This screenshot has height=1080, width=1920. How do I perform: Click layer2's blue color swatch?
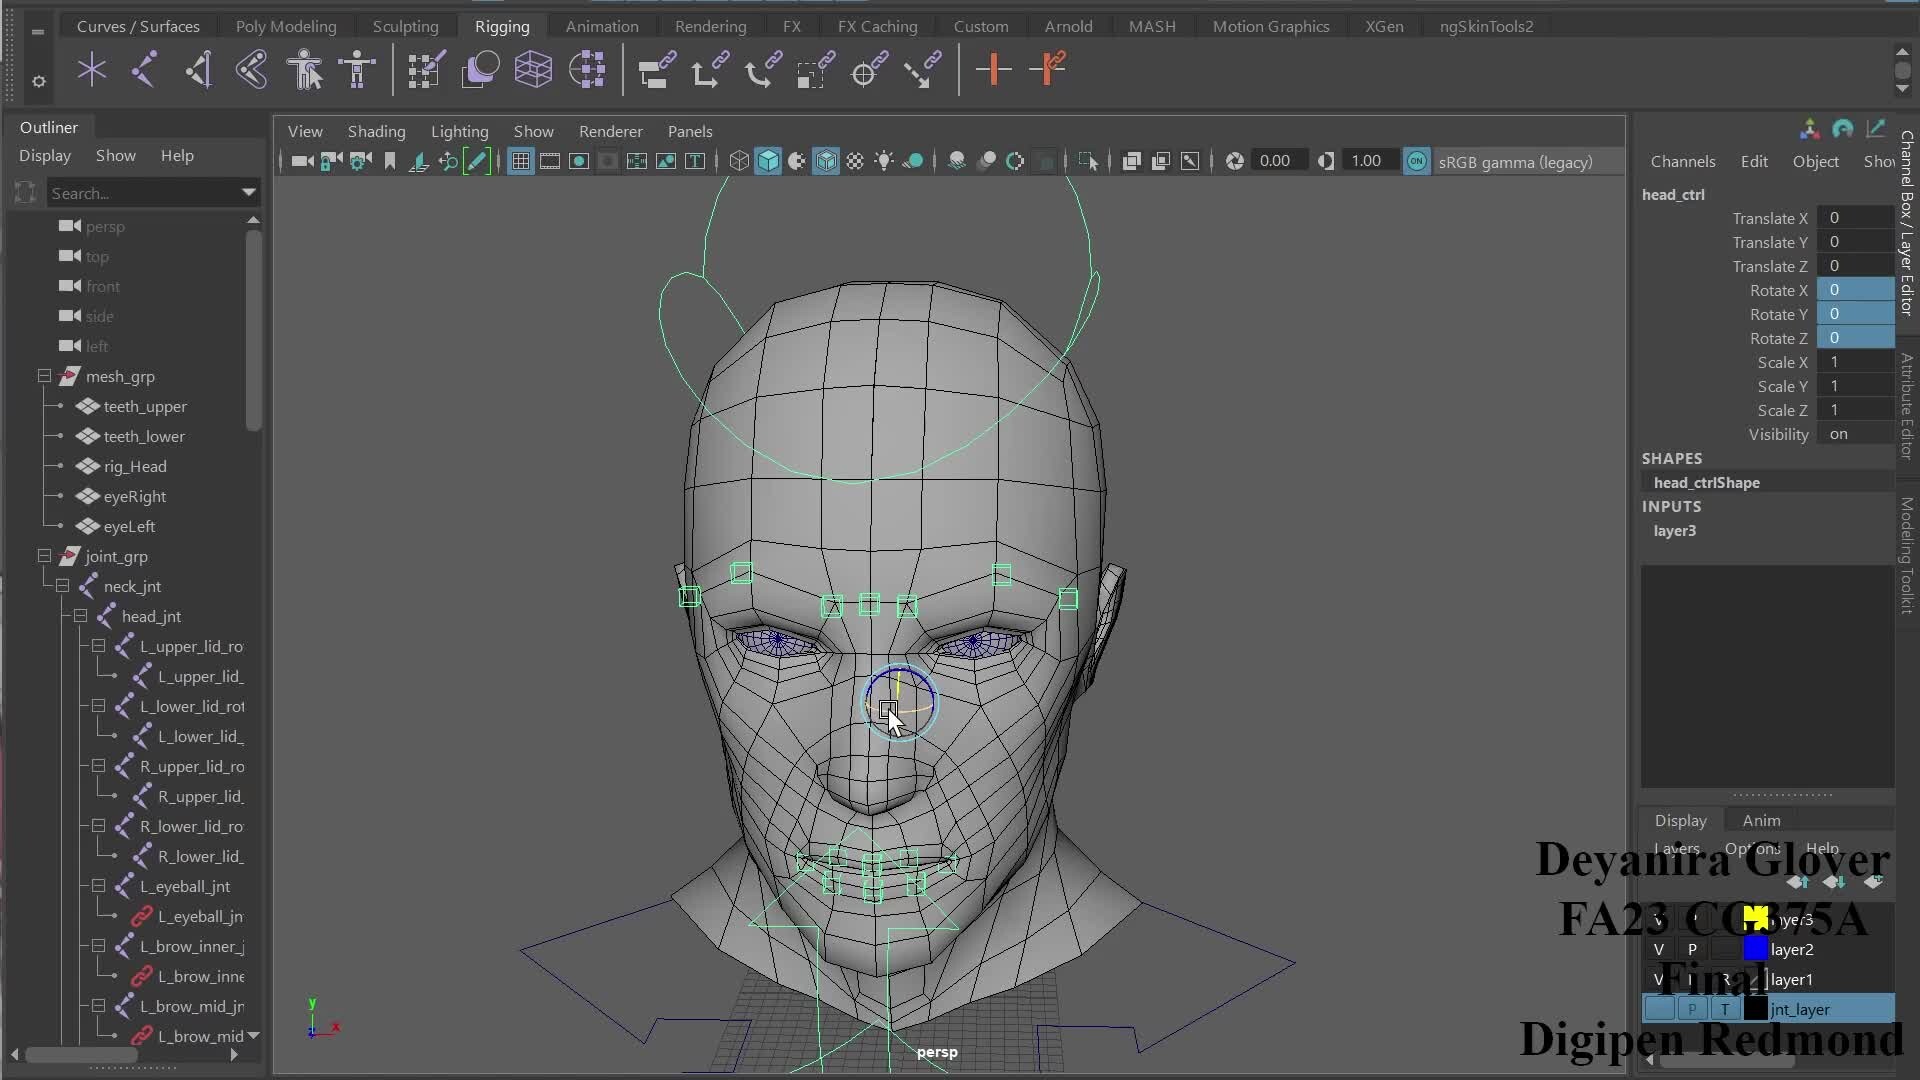pos(1756,949)
